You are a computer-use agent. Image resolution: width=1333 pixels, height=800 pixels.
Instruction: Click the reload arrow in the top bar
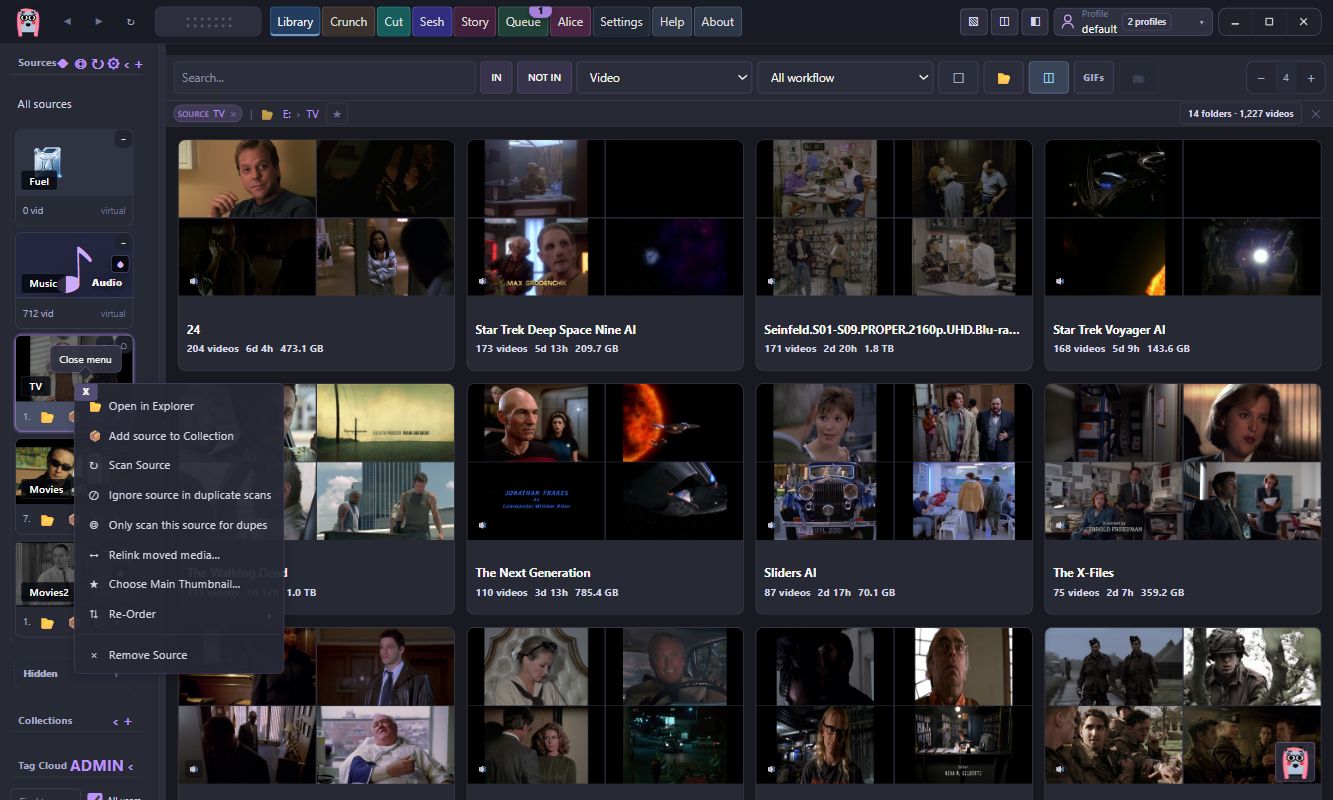coord(130,21)
